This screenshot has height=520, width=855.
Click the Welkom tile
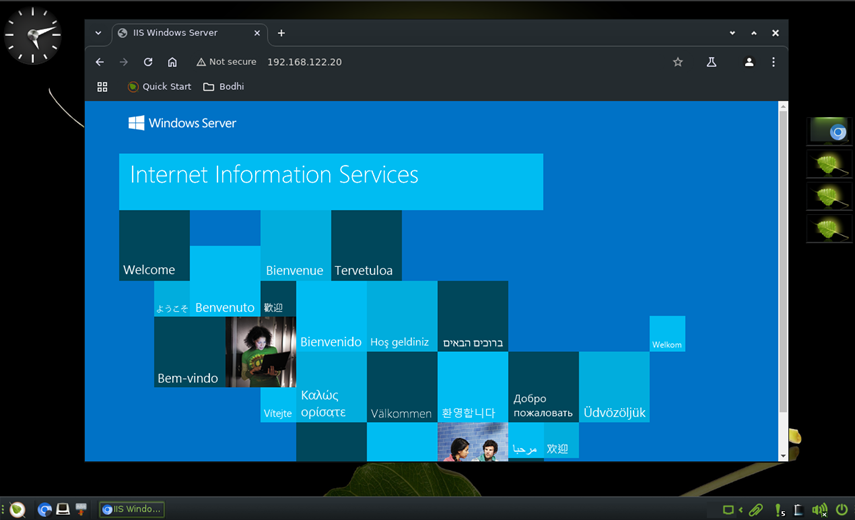[667, 334]
